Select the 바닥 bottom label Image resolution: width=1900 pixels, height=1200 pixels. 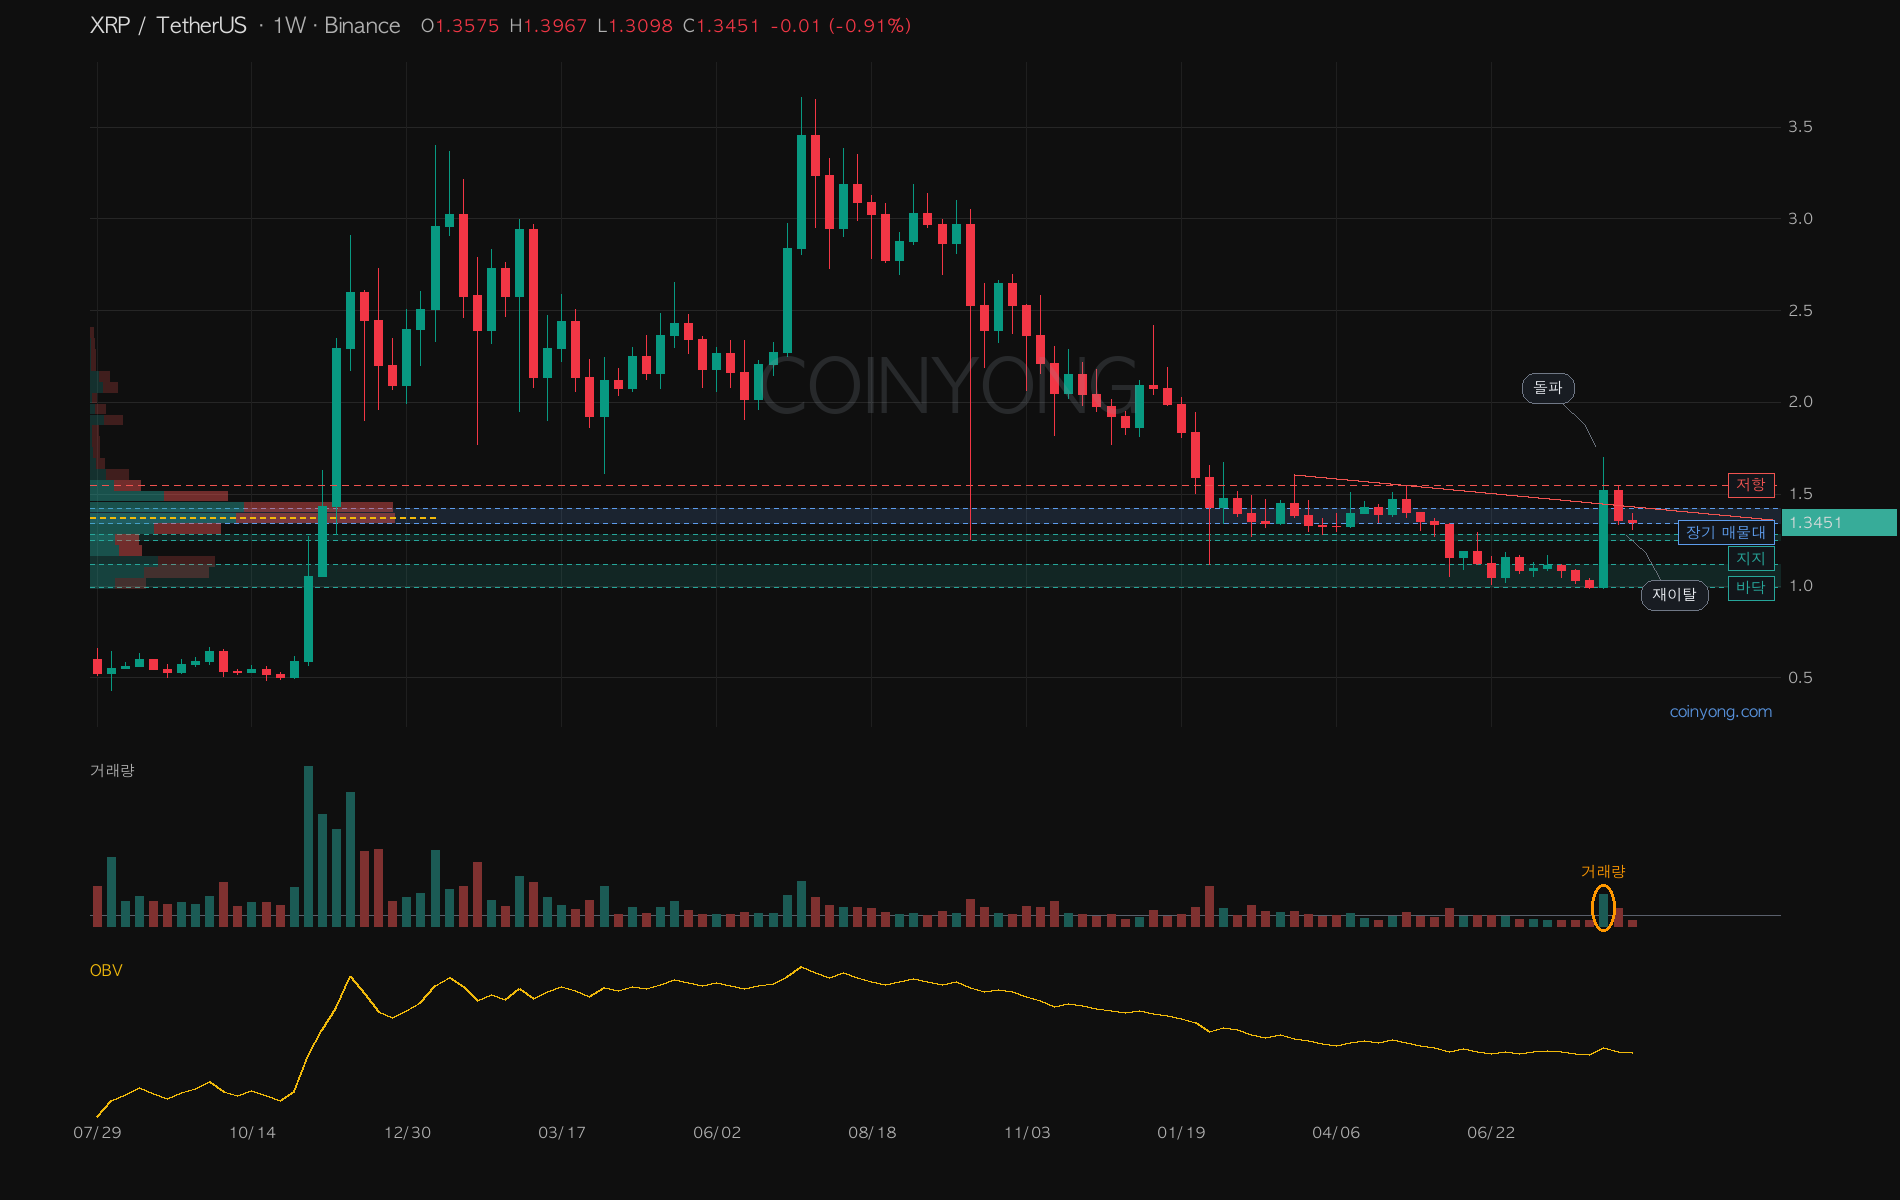click(x=1751, y=588)
